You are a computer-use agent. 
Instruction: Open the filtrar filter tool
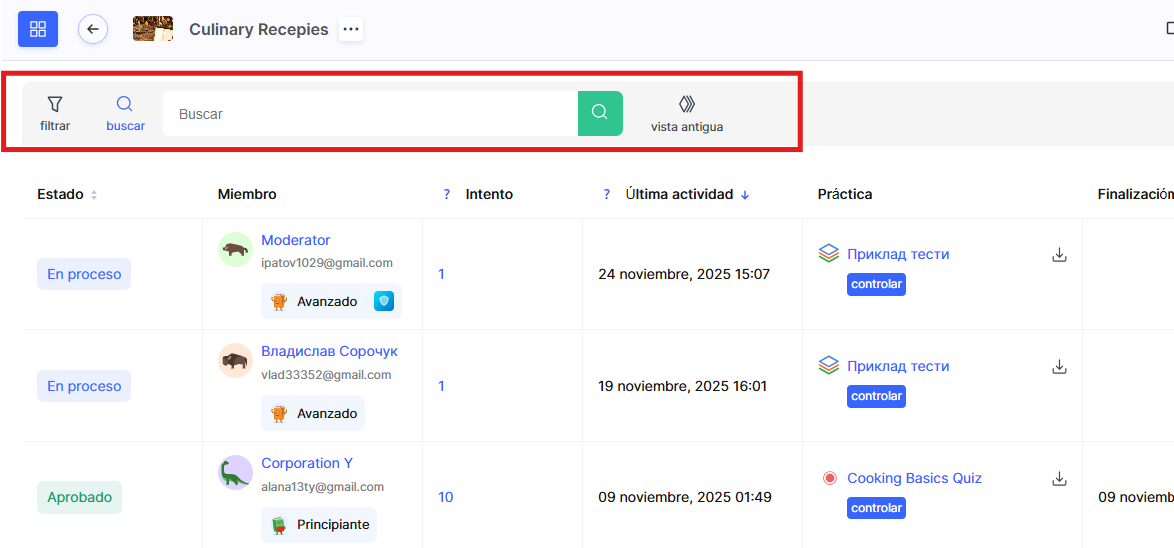coord(55,114)
